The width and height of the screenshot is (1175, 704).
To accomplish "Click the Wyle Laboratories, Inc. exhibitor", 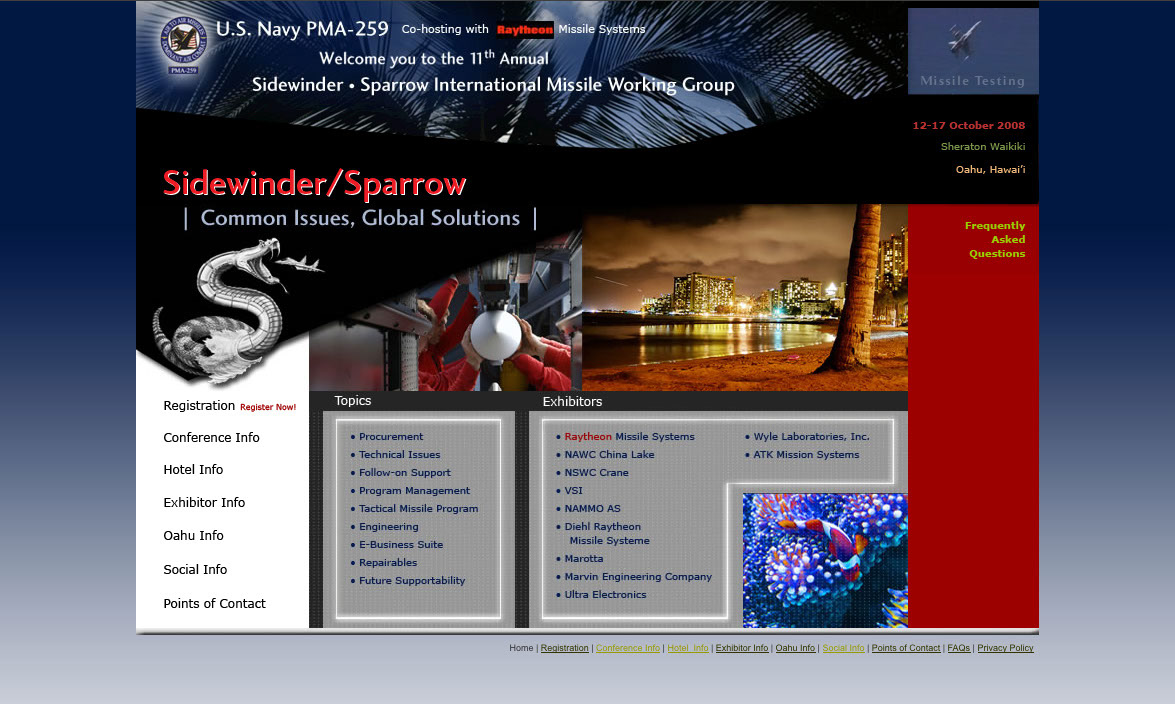I will tap(812, 436).
